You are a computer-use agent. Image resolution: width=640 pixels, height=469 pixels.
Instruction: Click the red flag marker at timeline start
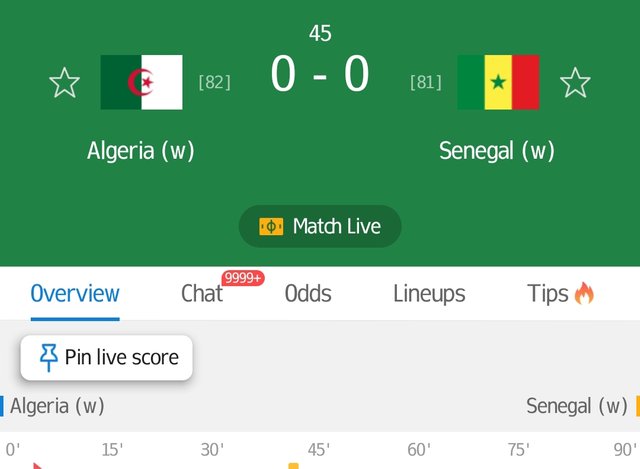coord(38,466)
